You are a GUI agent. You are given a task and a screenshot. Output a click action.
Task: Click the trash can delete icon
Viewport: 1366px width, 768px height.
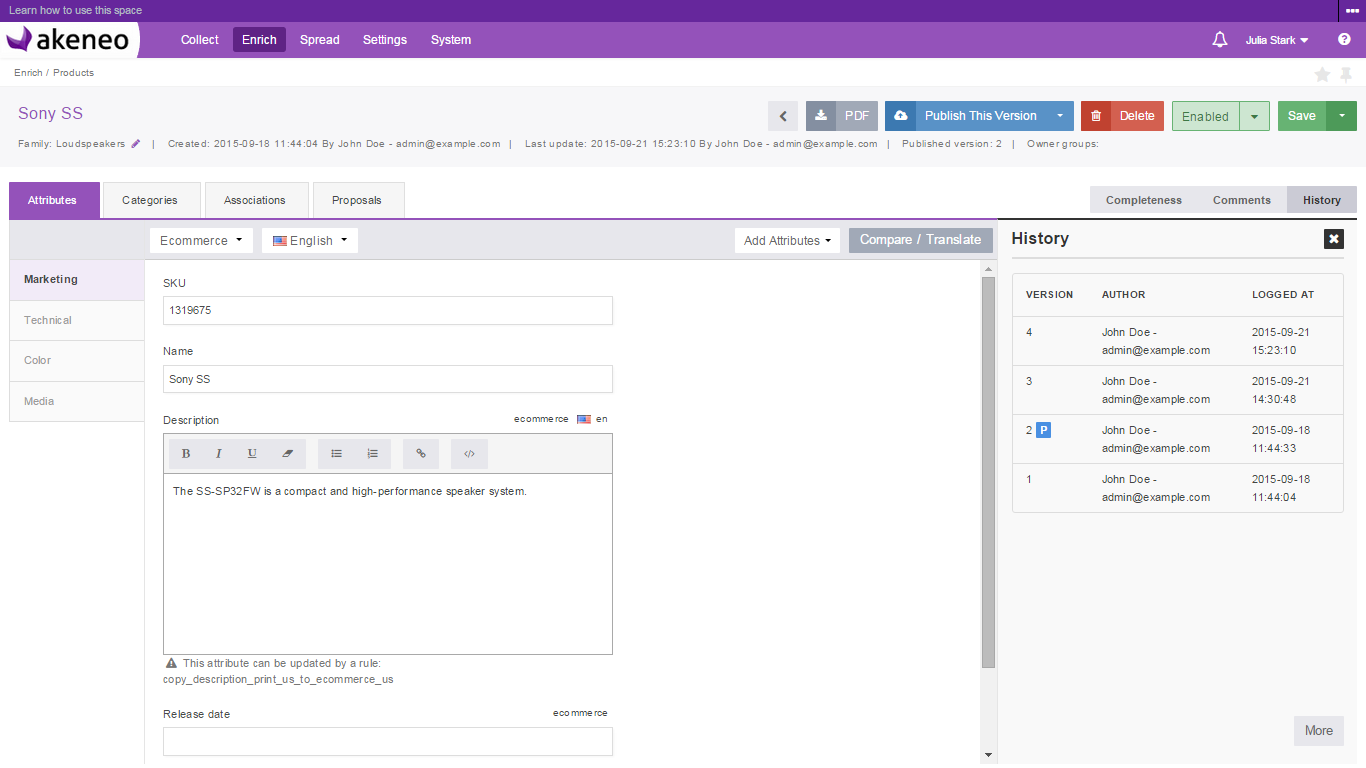pyautogui.click(x=1096, y=116)
